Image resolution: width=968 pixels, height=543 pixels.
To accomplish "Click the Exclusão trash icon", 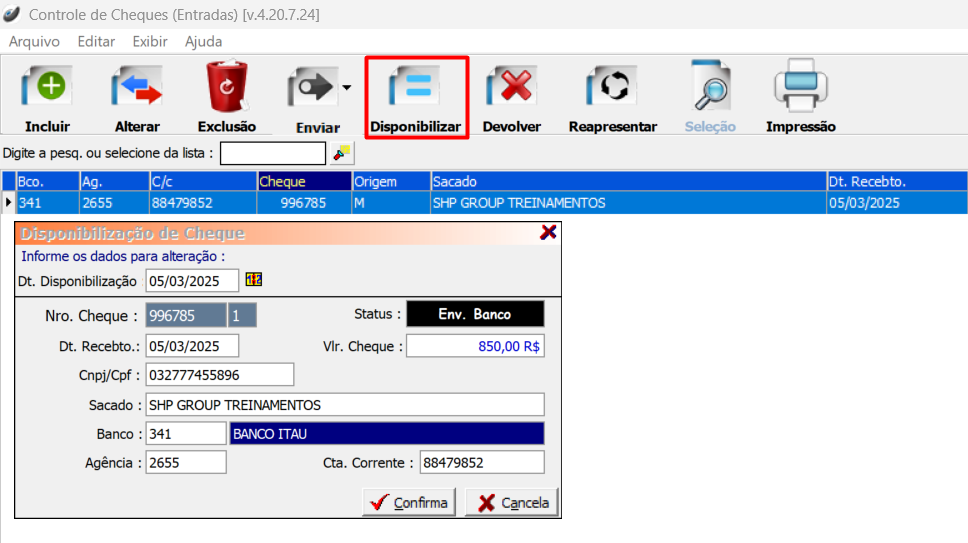I will [x=227, y=88].
